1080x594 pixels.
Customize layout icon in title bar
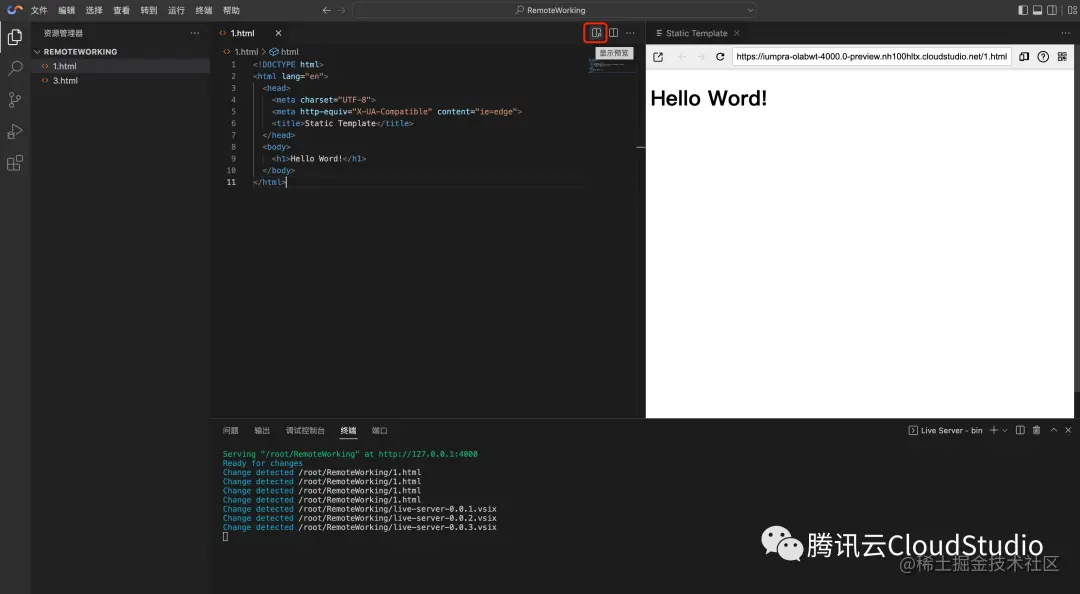(x=1072, y=10)
